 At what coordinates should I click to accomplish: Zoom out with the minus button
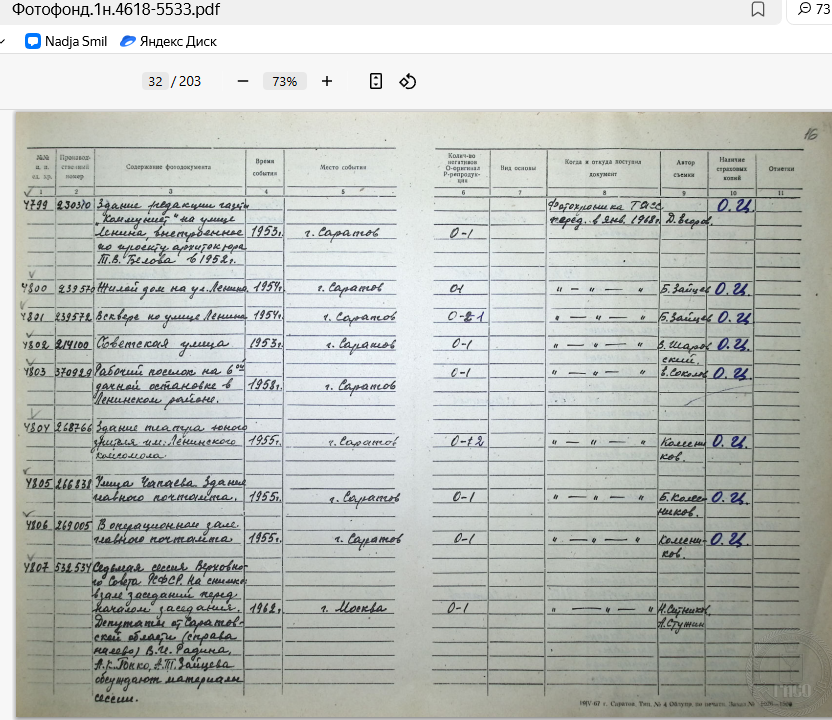click(243, 81)
